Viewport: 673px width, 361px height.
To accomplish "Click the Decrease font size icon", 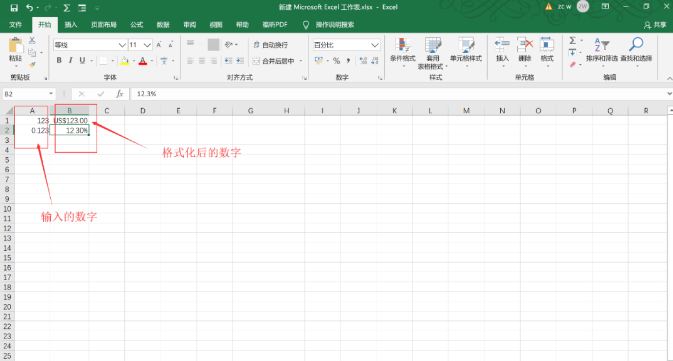I will 170,45.
